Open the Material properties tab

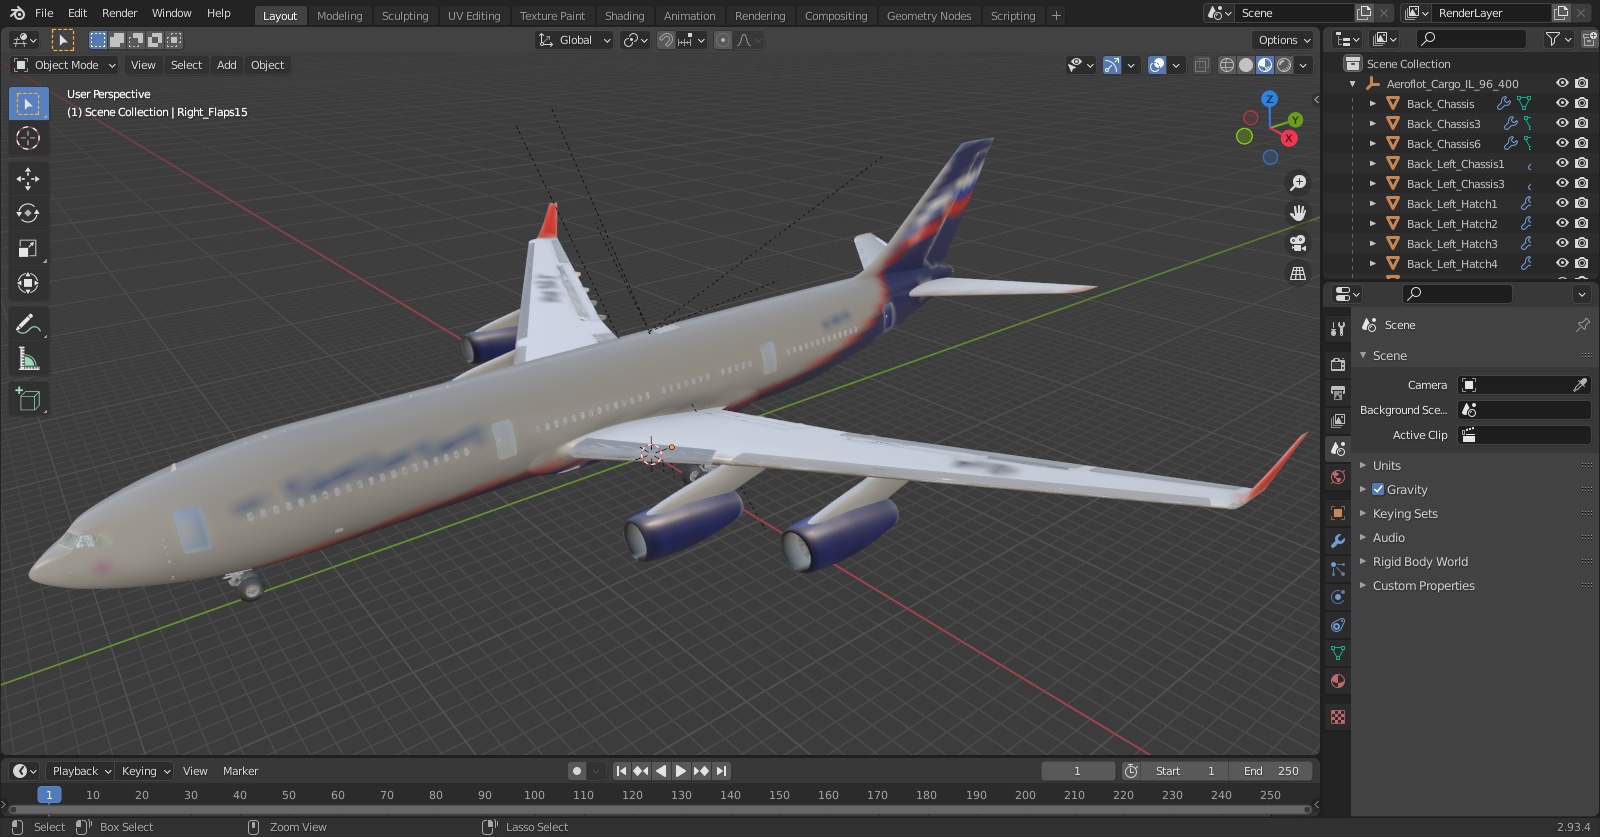point(1338,681)
